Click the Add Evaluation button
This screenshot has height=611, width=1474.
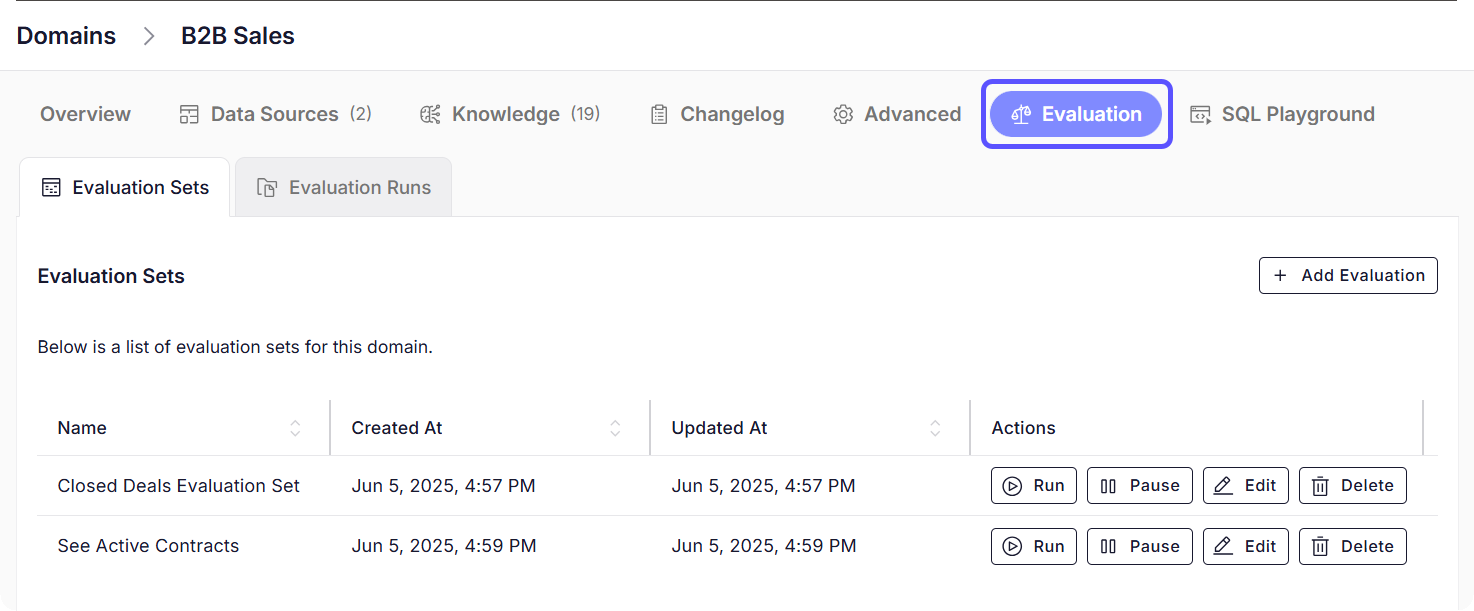coord(1348,275)
